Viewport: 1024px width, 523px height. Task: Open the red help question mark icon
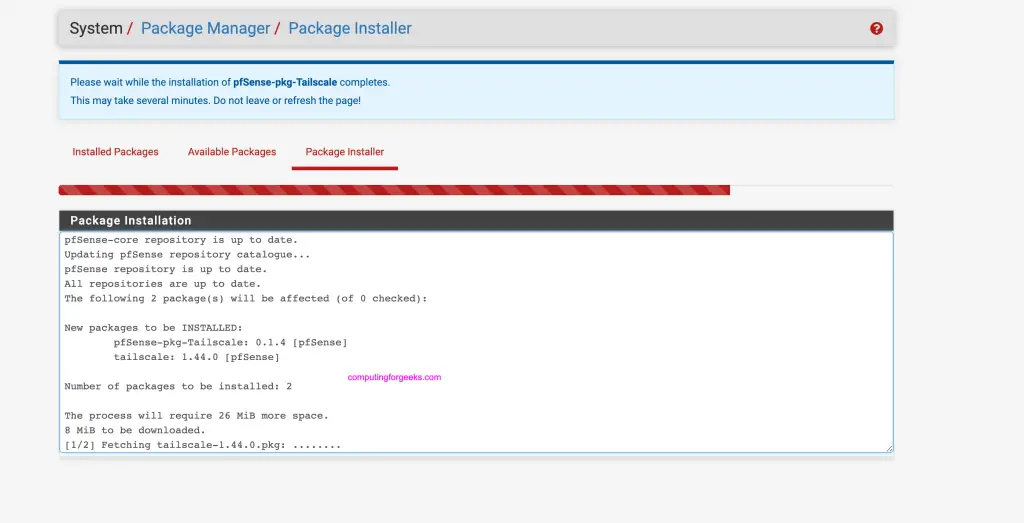pos(876,28)
